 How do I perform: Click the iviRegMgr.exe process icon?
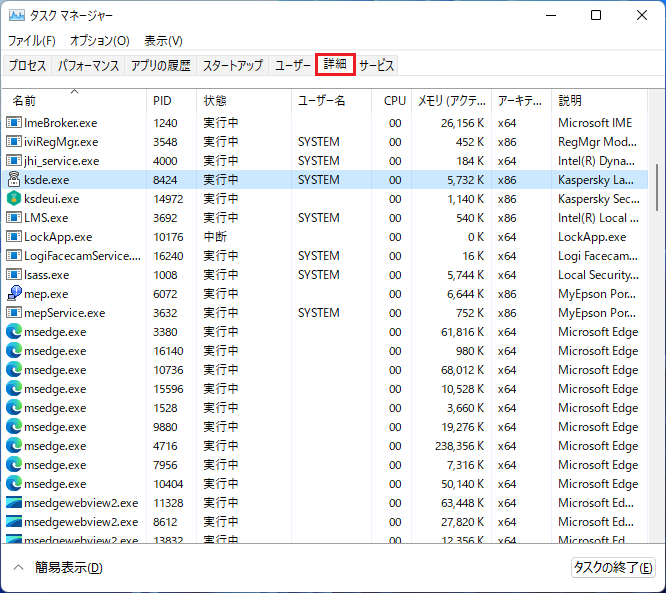14,141
